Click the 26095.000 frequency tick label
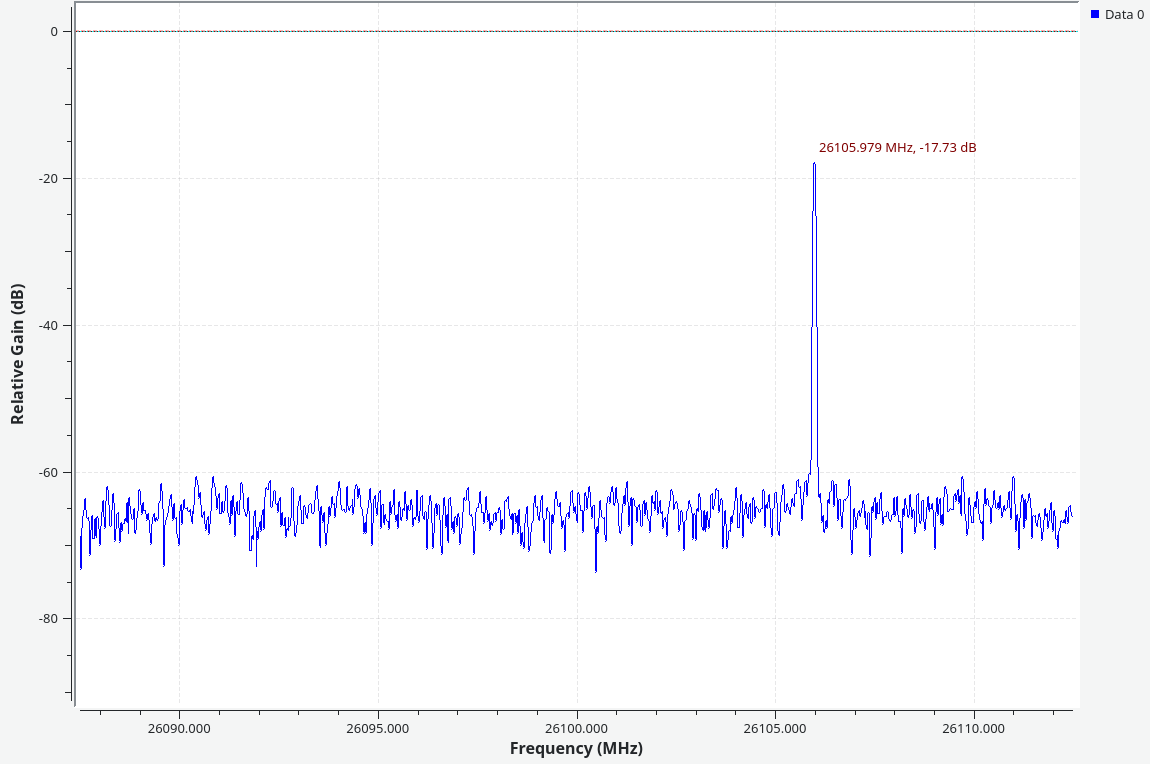1150x764 pixels. coord(378,728)
